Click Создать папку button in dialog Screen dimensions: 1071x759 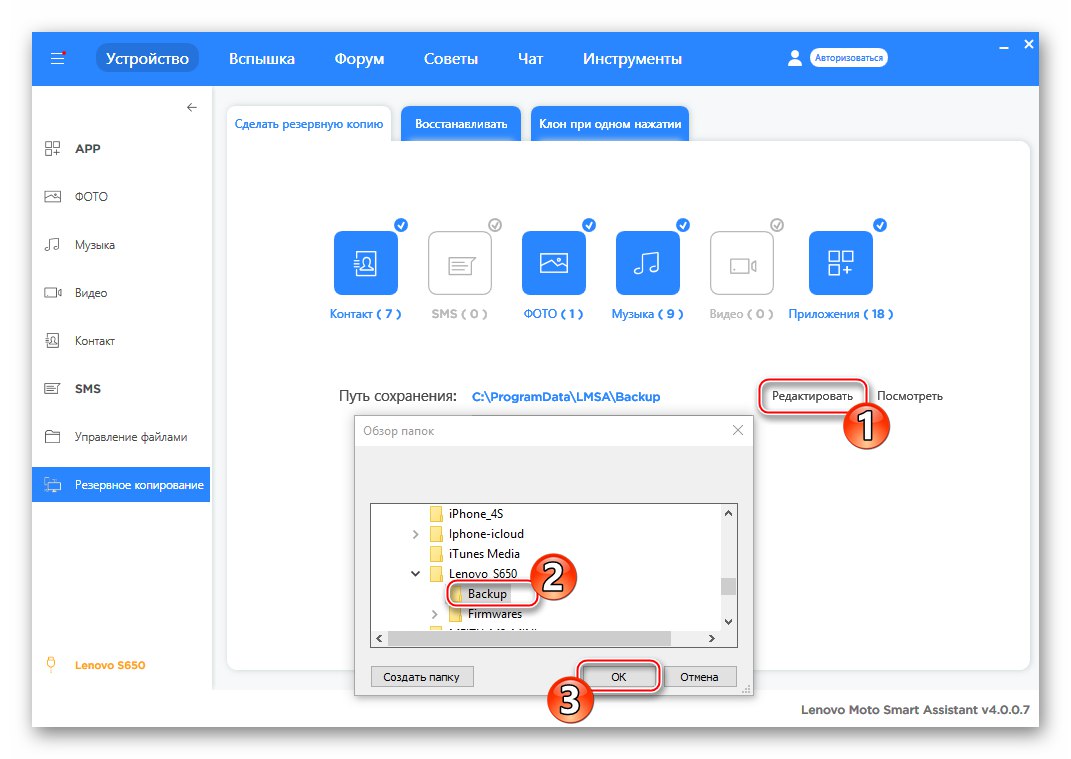(x=421, y=677)
